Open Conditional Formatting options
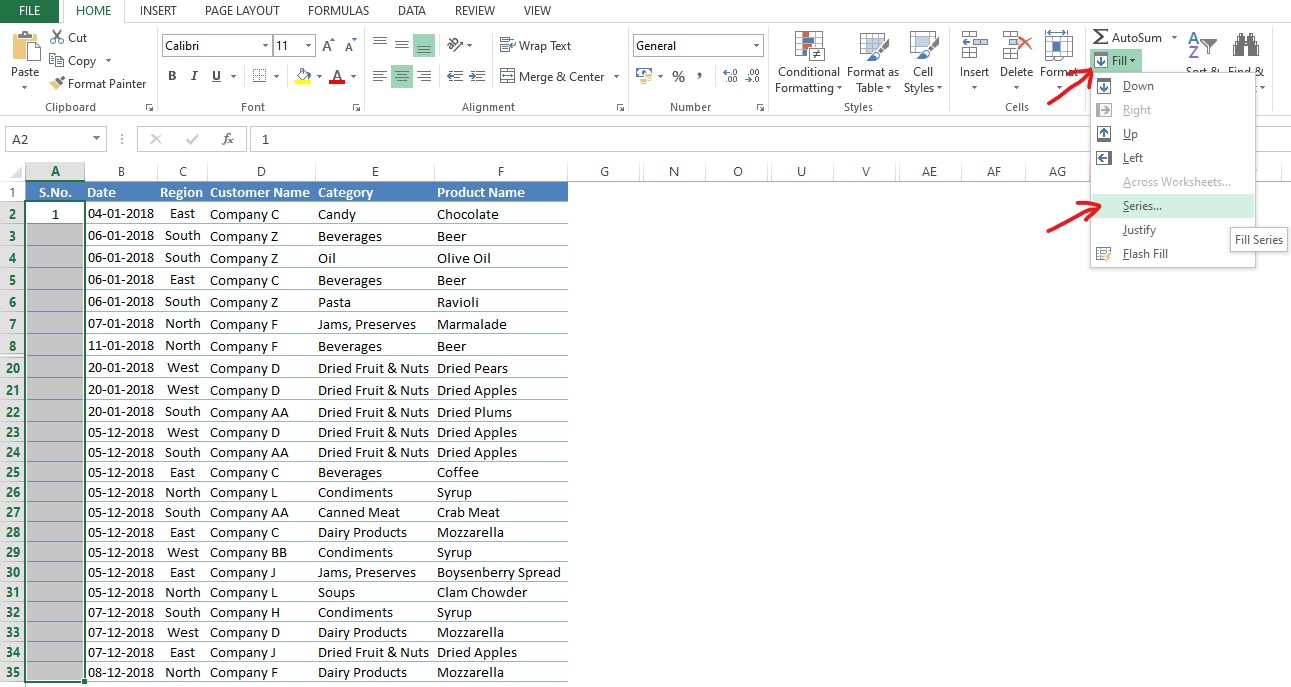Screen dimensions: 1291x687 point(807,62)
